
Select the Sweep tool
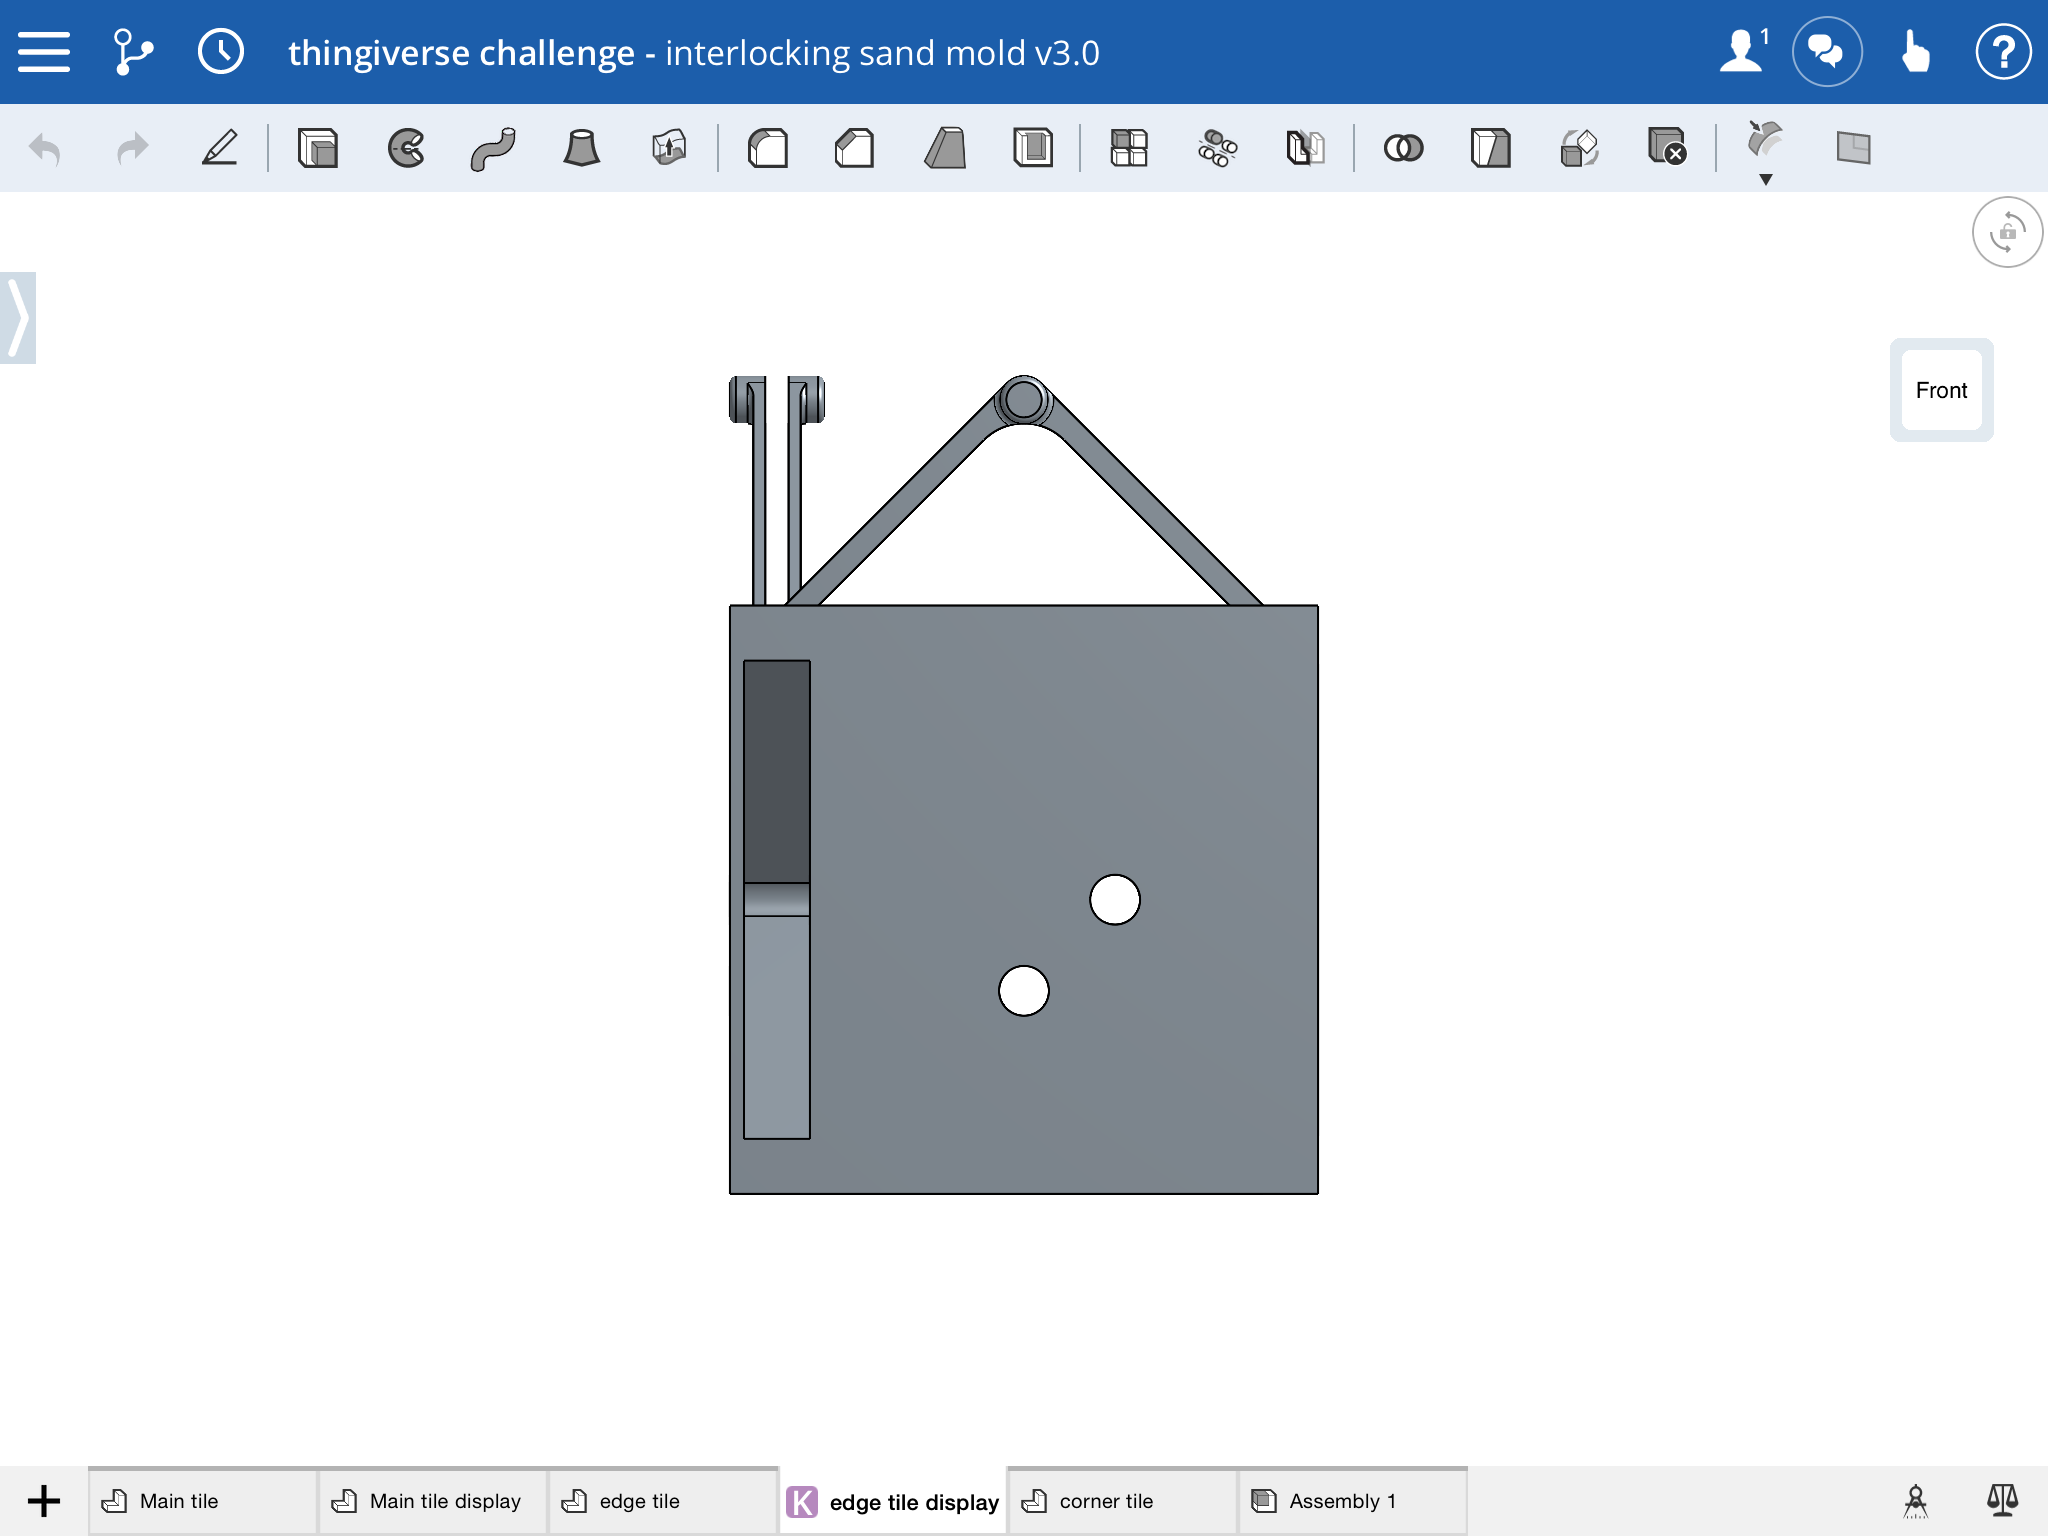493,148
